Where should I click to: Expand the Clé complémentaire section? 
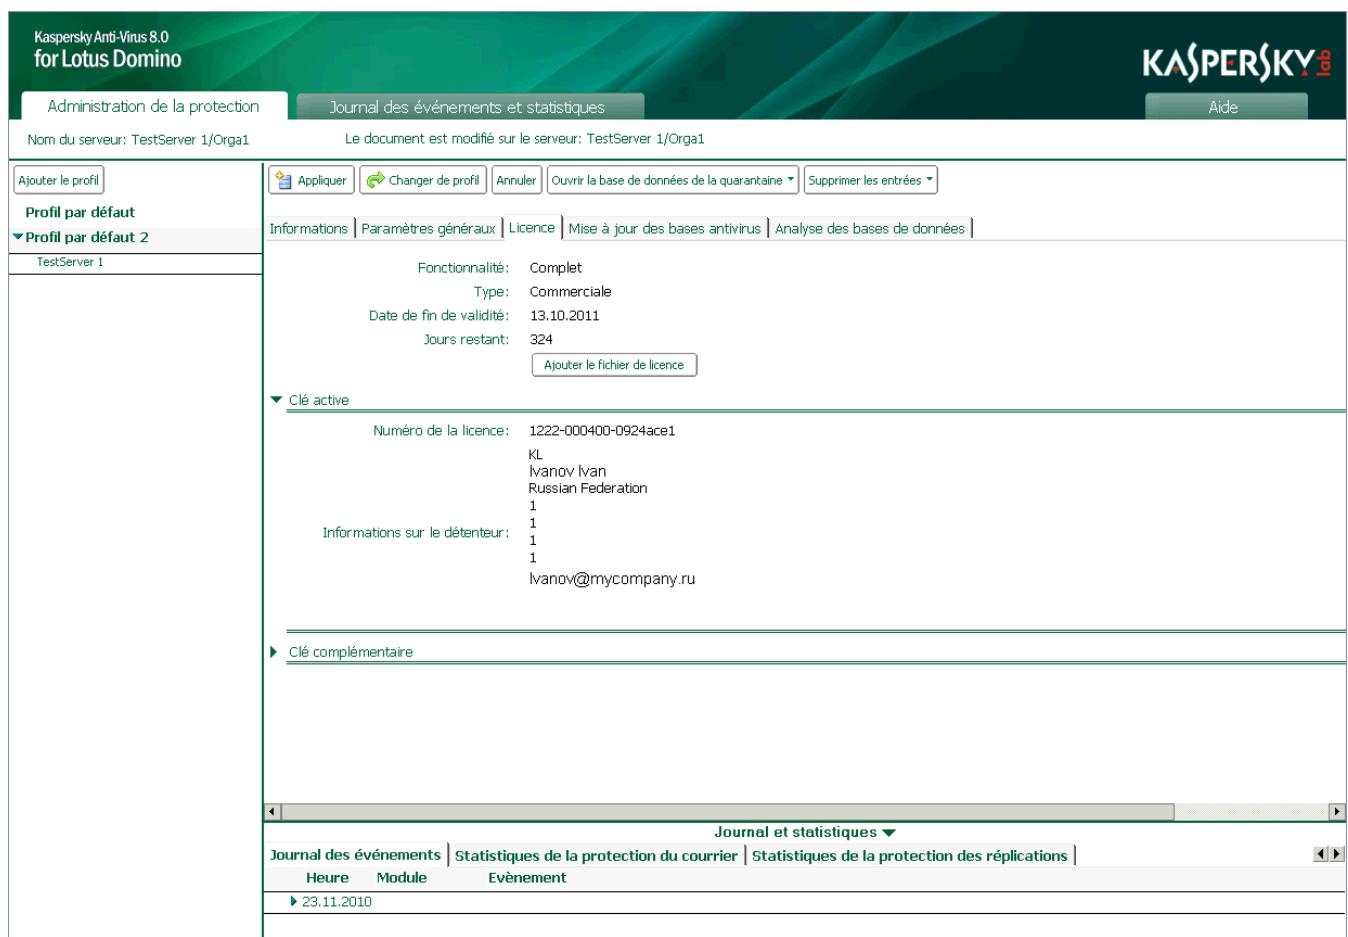pyautogui.click(x=276, y=652)
